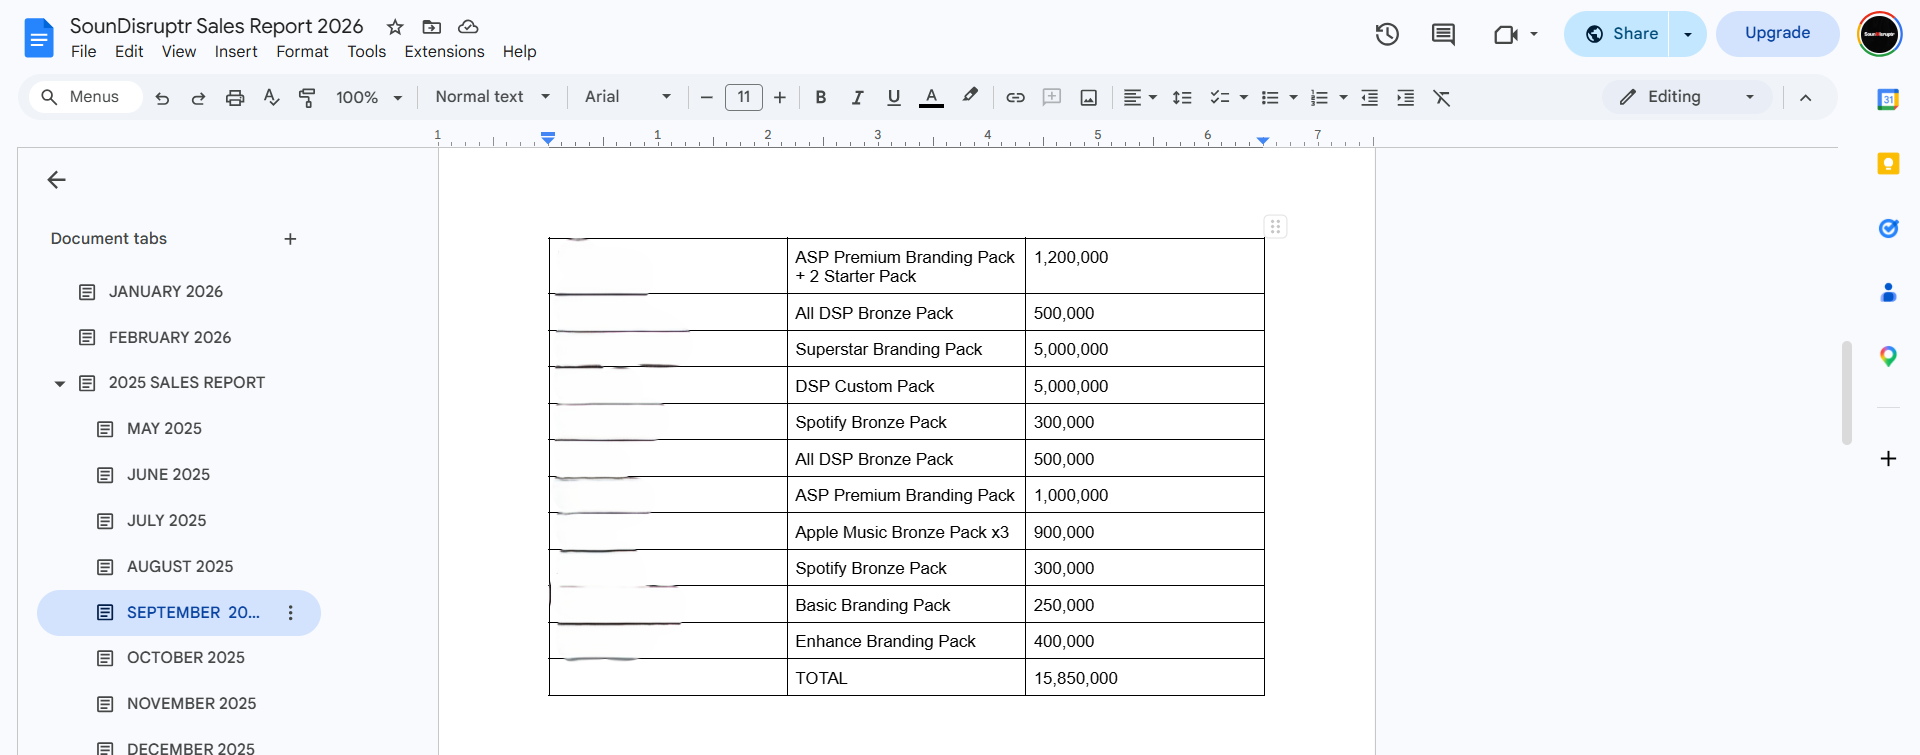This screenshot has width=1920, height=755.
Task: Close the document tabs panel back arrow
Action: [x=57, y=180]
